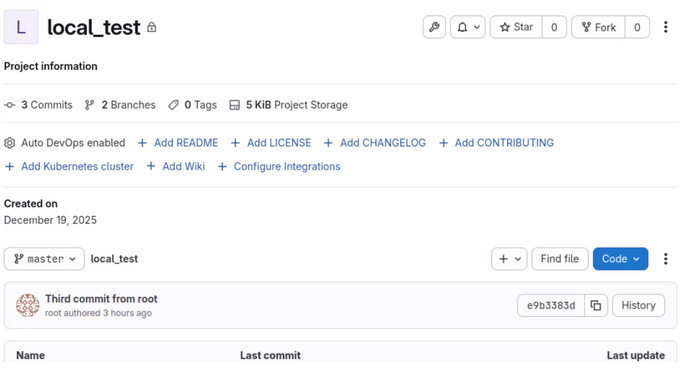Click the December 19, 2025 date text
Screen dimensions: 697x372
(x=50, y=220)
